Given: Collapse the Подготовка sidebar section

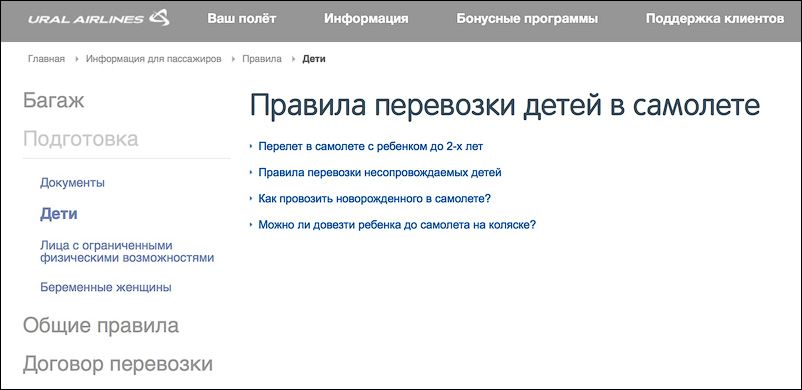Looking at the screenshot, I should [81, 139].
